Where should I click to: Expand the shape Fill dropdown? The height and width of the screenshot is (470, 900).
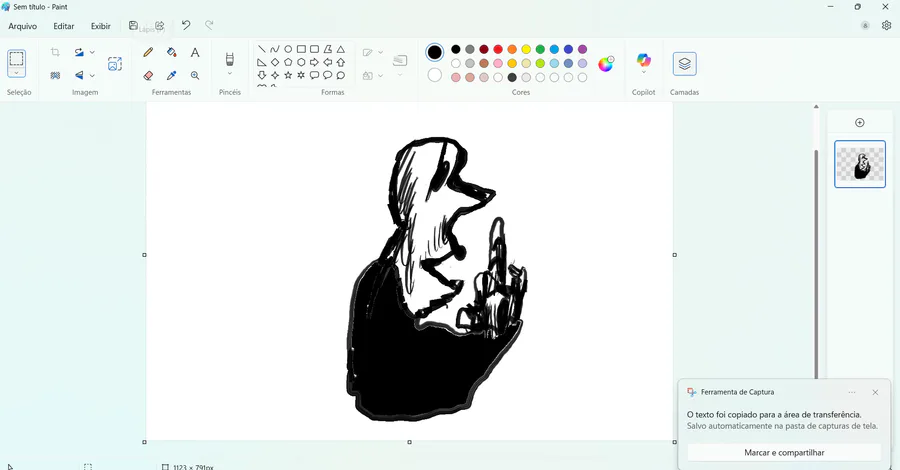point(380,75)
